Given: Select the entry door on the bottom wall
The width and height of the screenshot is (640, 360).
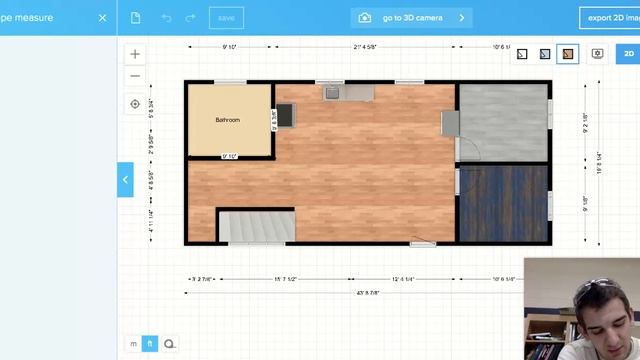Looking at the screenshot, I should [x=423, y=242].
